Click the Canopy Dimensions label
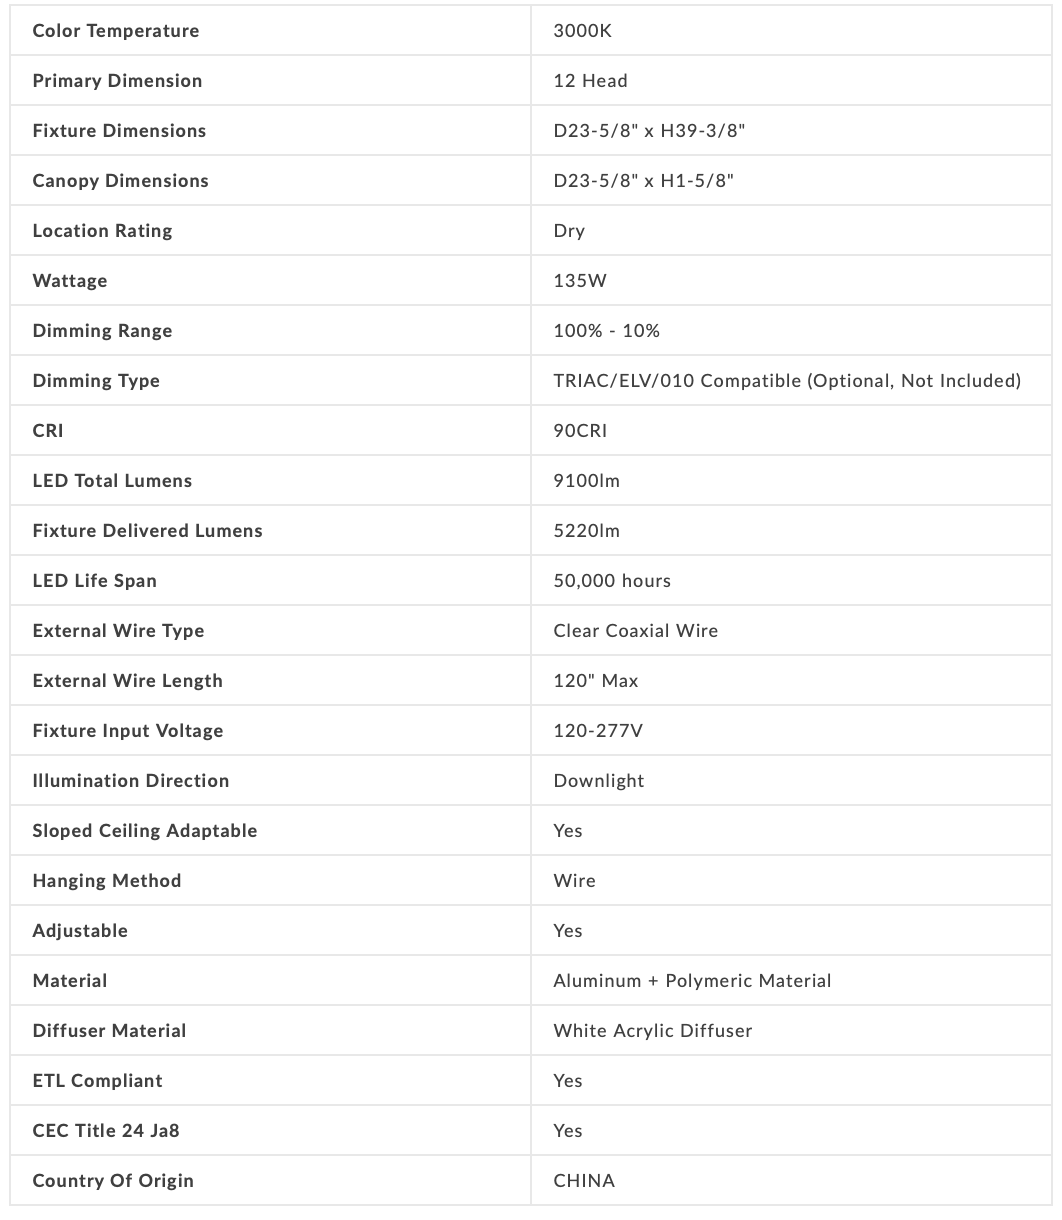The width and height of the screenshot is (1062, 1220). coord(120,181)
